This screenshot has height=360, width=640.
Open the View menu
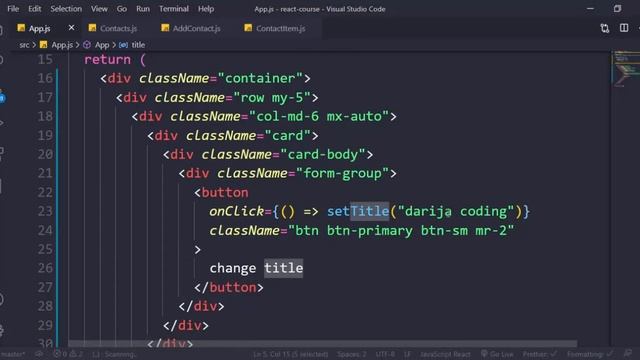pyautogui.click(x=99, y=9)
